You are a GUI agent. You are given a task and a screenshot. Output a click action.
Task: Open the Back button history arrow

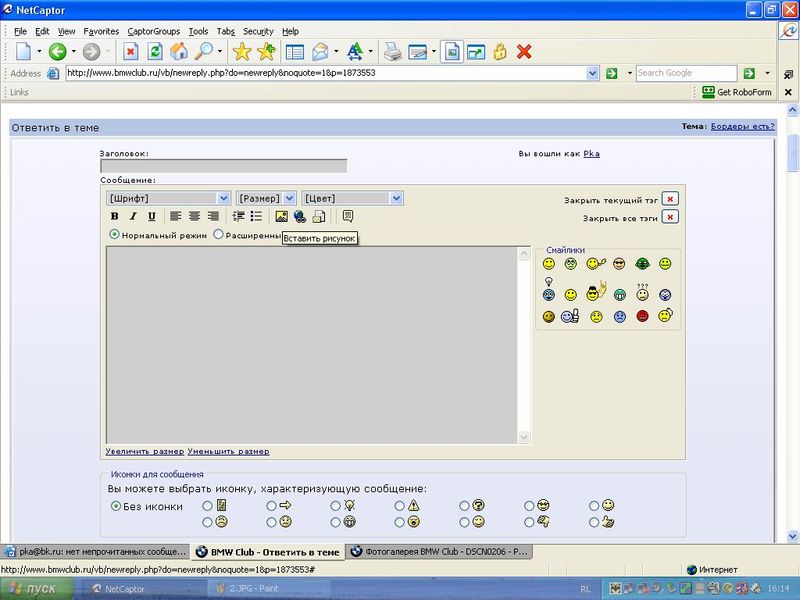click(x=73, y=52)
